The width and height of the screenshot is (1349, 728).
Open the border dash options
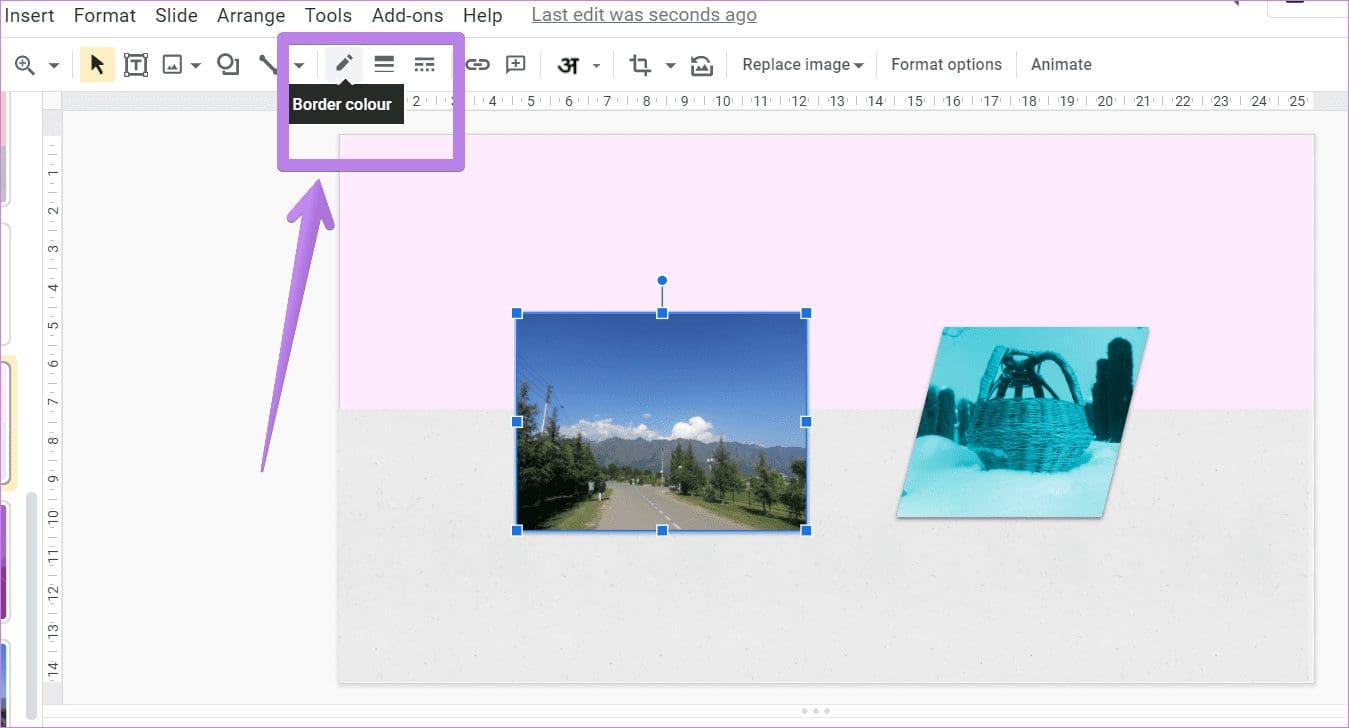click(425, 64)
